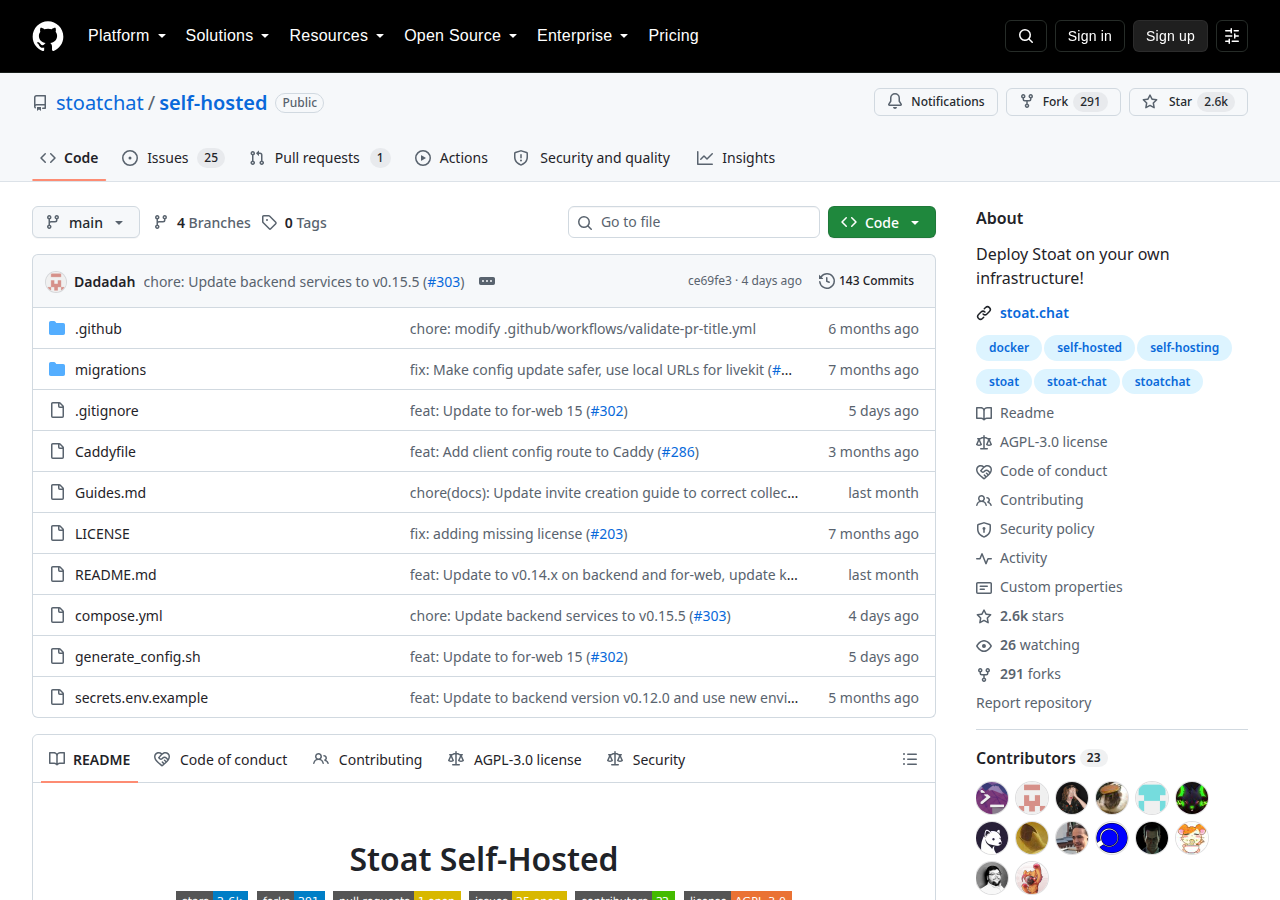This screenshot has width=1280, height=900.
Task: Open README outline list icon
Action: tap(910, 759)
